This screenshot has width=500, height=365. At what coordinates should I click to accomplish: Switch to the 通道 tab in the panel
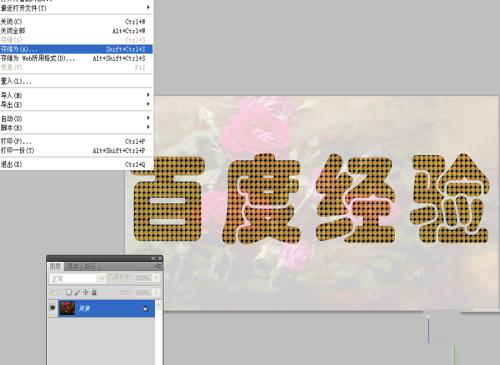coord(73,266)
